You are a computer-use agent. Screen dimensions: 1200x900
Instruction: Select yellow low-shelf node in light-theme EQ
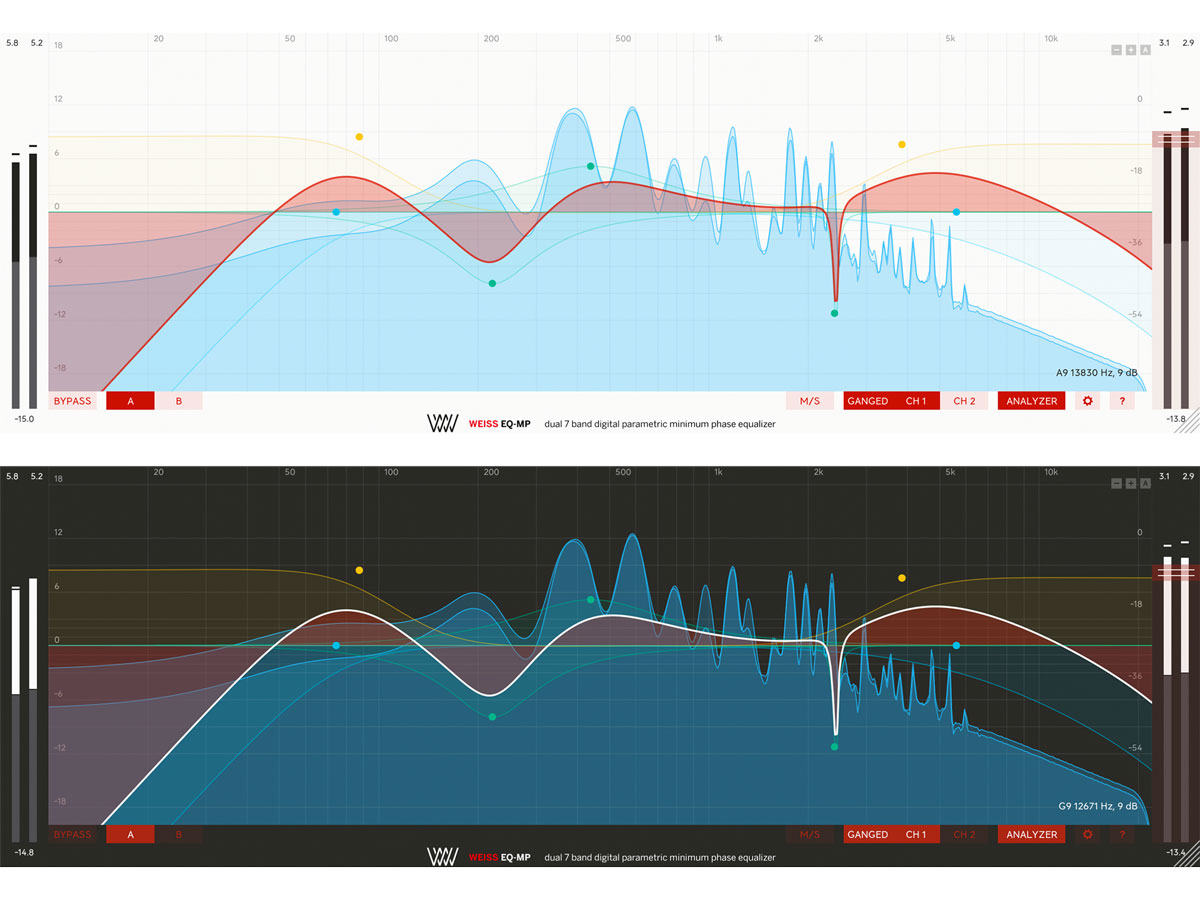click(359, 137)
